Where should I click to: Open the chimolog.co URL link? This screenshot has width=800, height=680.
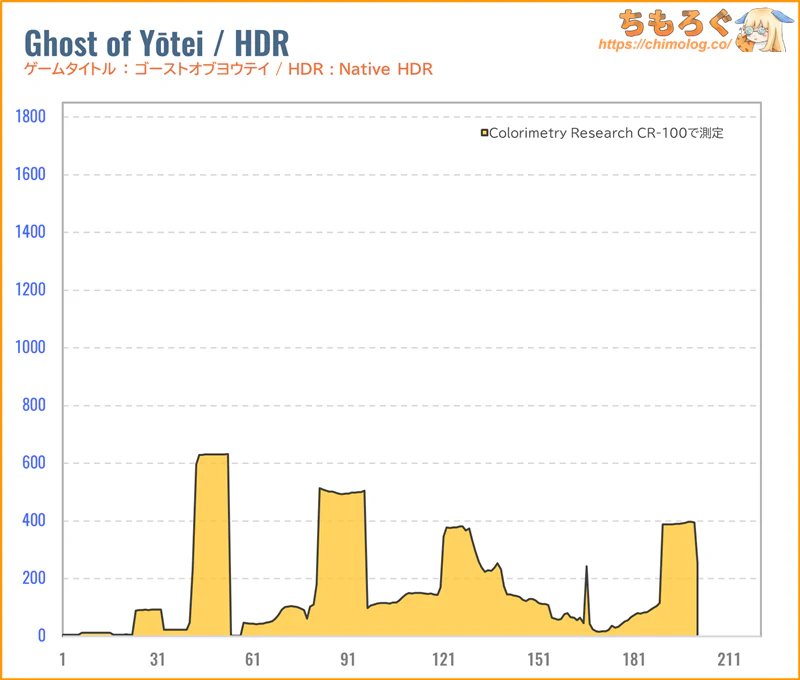[x=662, y=45]
